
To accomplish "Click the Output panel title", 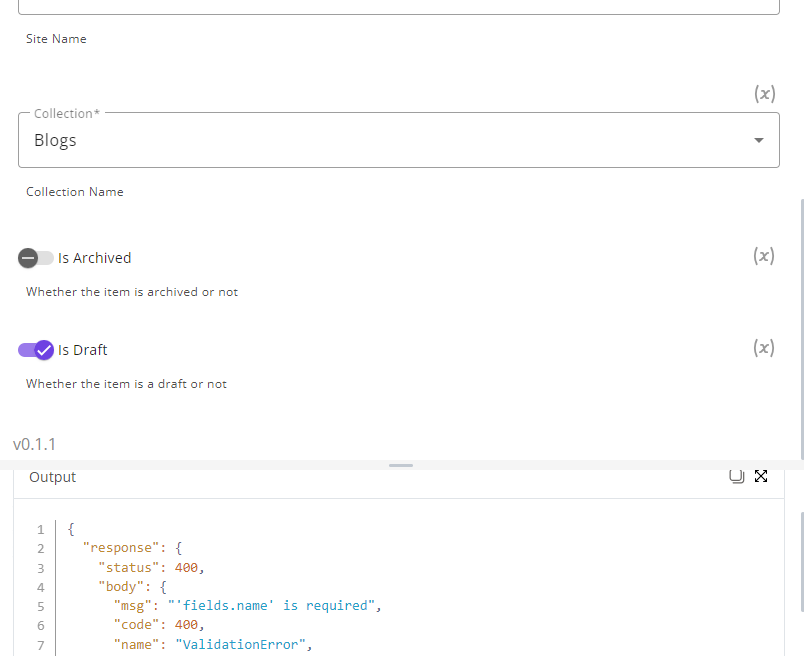I will click(52, 477).
